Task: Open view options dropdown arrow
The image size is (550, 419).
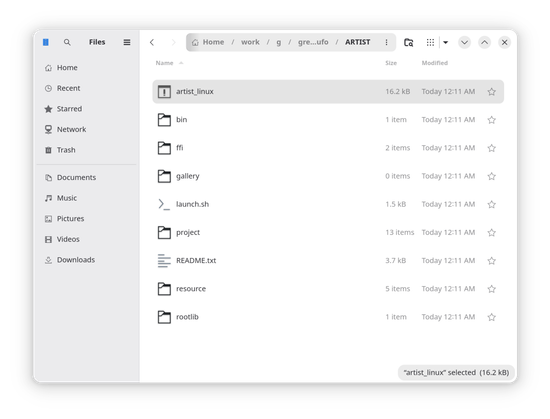Action: point(445,42)
